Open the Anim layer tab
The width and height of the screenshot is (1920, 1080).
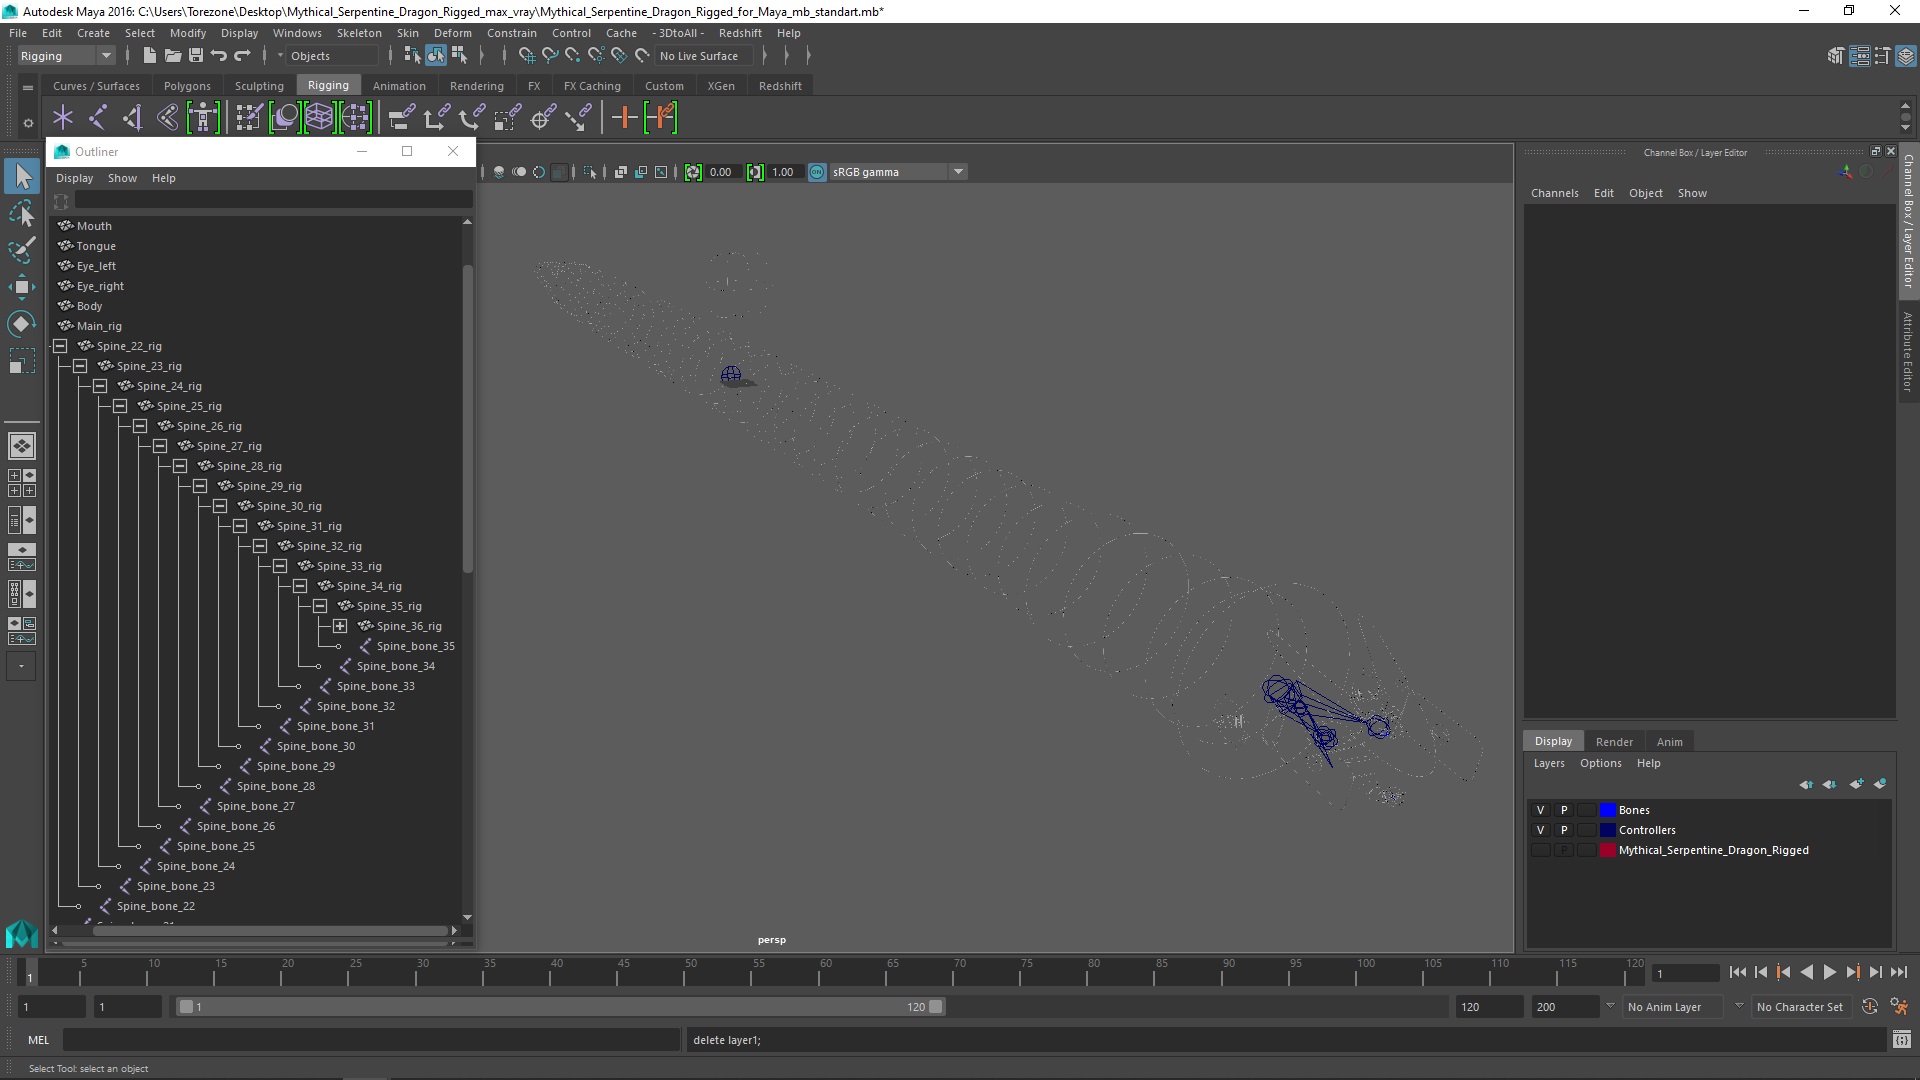[x=1669, y=742]
